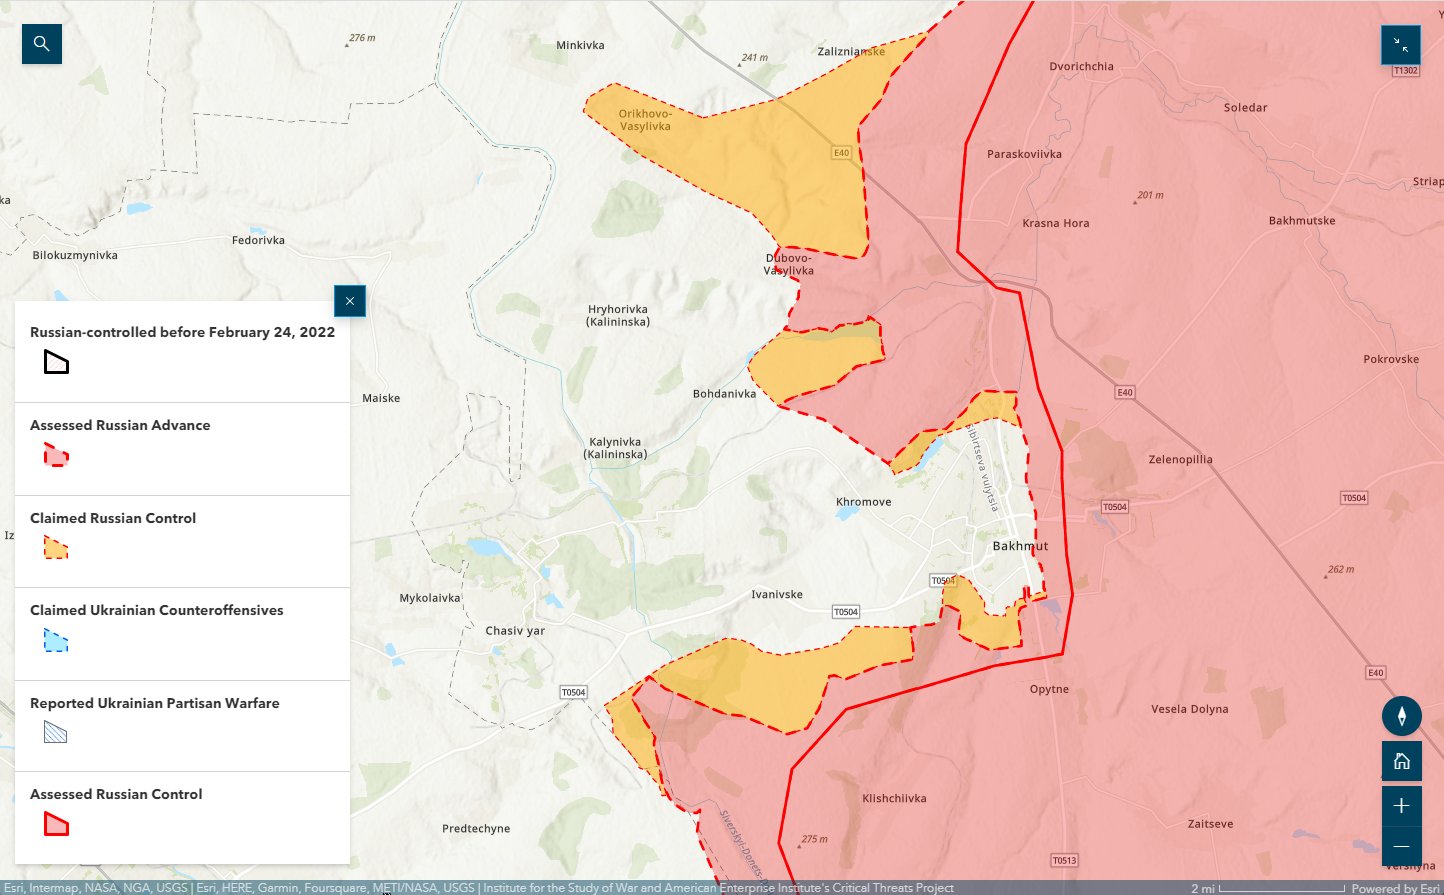
Task: Click the Institute for the Study of War attribution text
Action: [x=718, y=888]
